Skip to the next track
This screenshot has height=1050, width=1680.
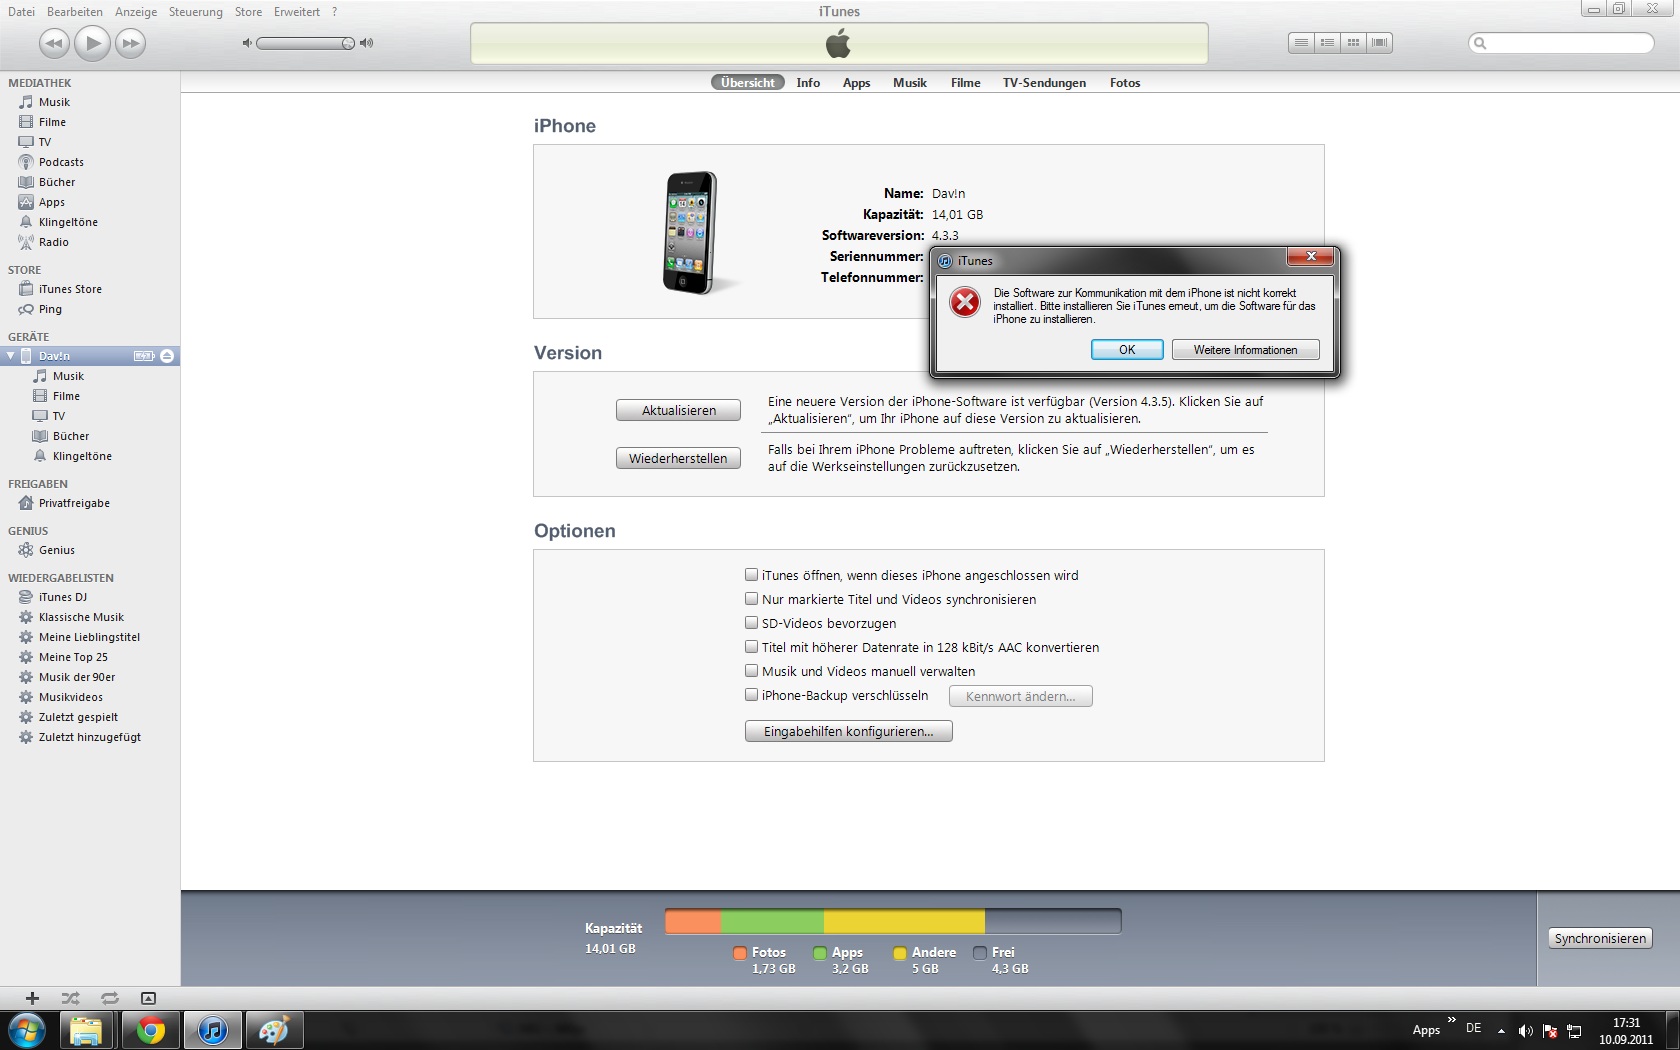[x=130, y=43]
